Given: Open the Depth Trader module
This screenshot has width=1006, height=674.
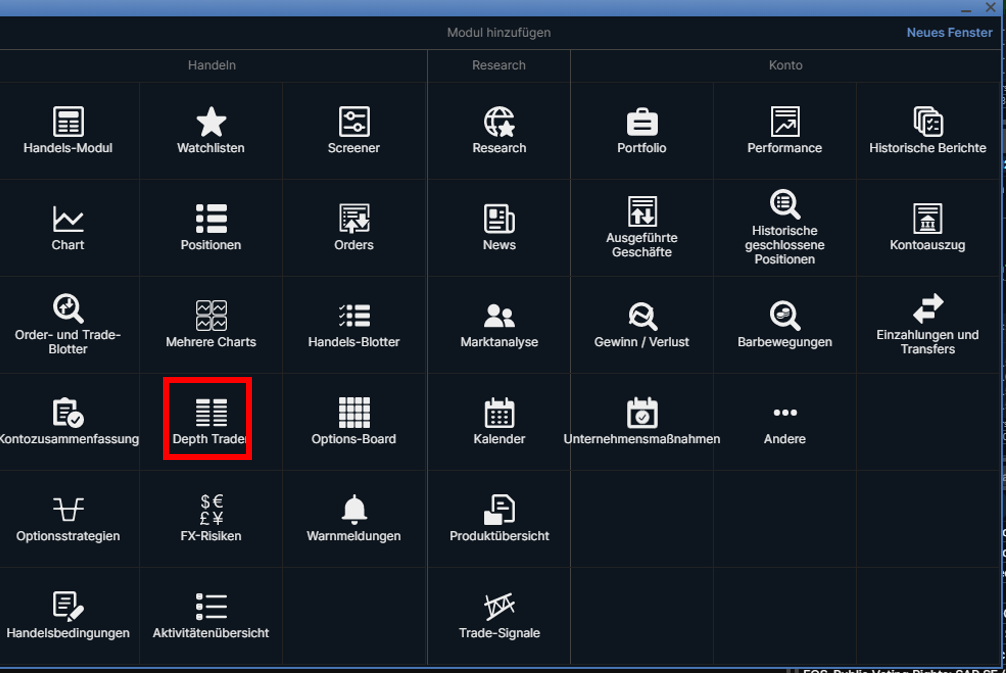Looking at the screenshot, I should coord(211,414).
